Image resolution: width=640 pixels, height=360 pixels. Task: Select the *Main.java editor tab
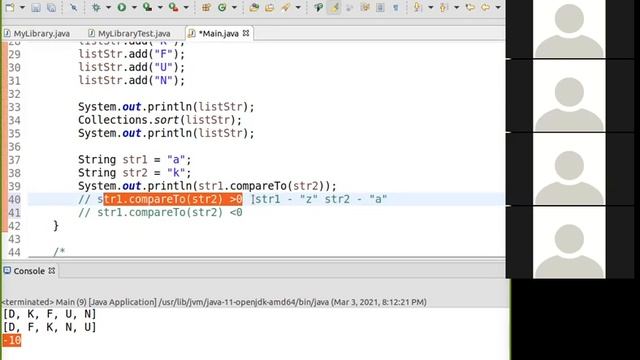pyautogui.click(x=218, y=33)
